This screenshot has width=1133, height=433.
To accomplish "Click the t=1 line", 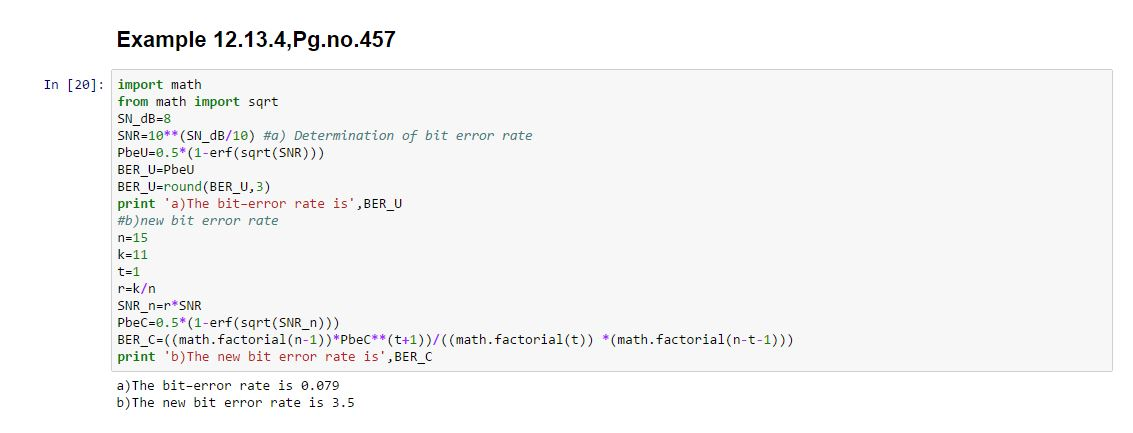I will pos(129,272).
